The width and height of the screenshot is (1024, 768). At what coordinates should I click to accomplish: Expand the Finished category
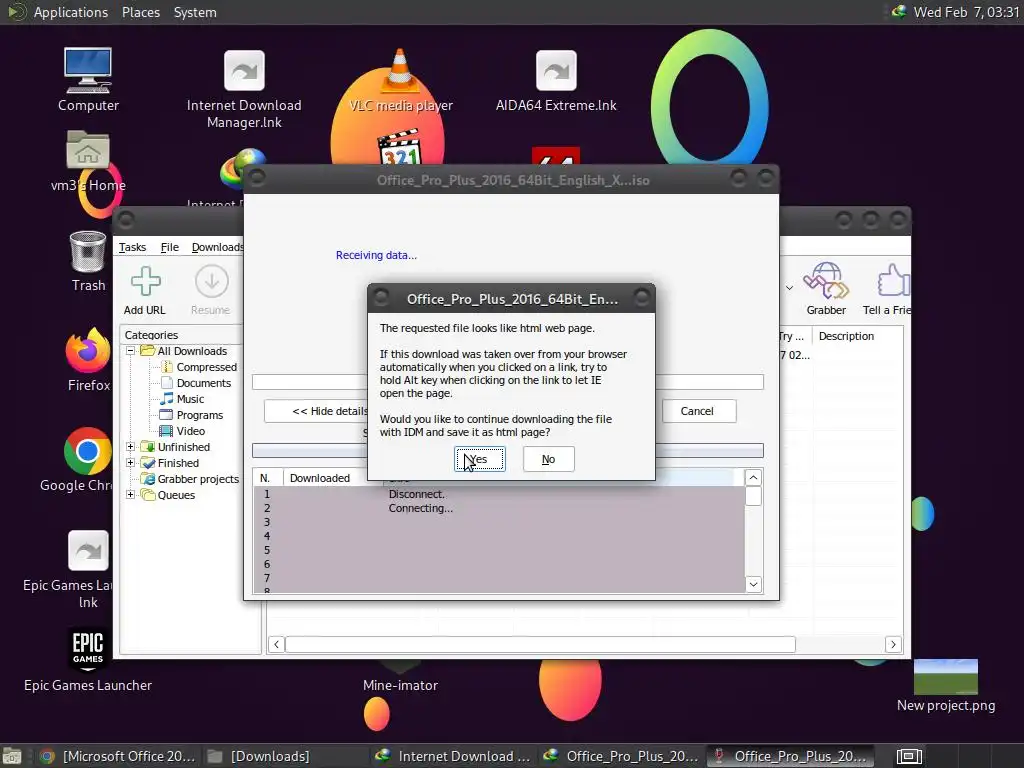[130, 462]
